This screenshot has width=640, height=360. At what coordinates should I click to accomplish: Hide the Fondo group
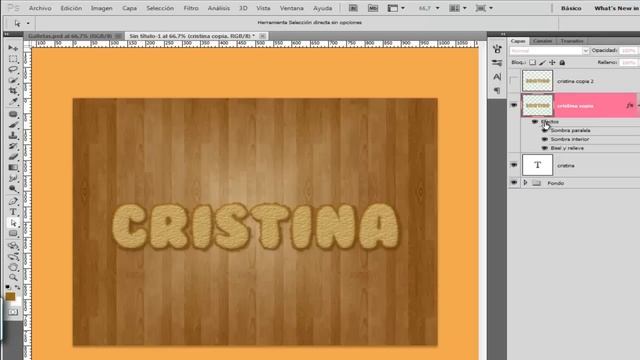[x=514, y=183]
